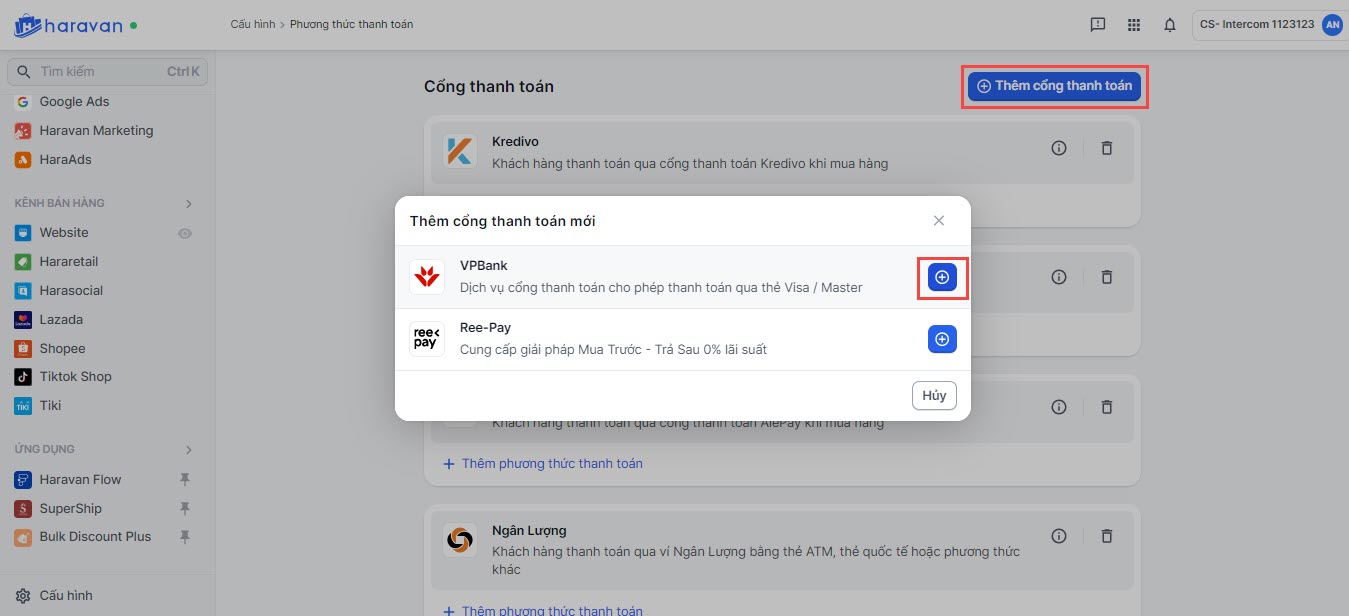Focus the Tìm kiếm search field
This screenshot has width=1349, height=616.
click(100, 72)
